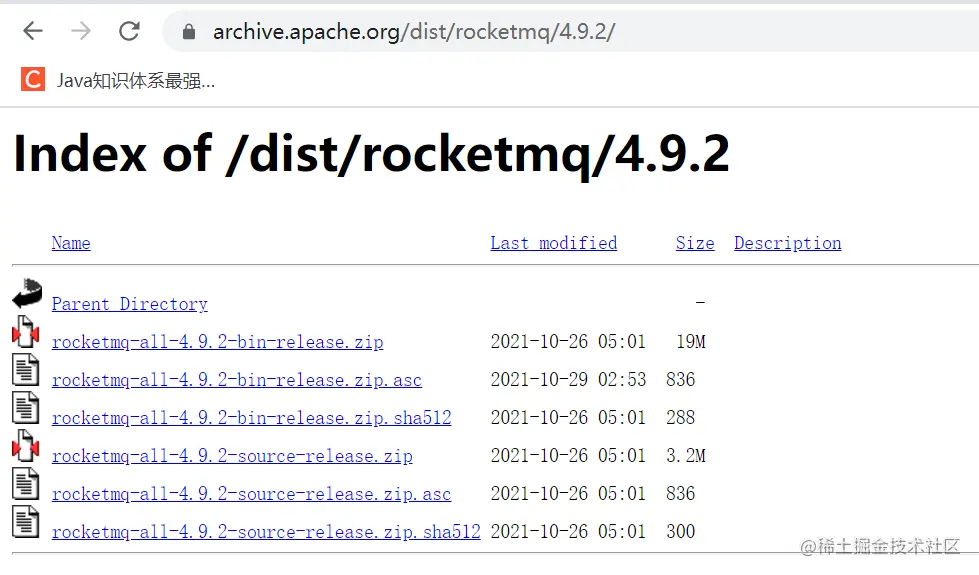979x575 pixels.
Task: Download rocketmq-all-4.9.2-source-release.zip
Action: pos(232,456)
